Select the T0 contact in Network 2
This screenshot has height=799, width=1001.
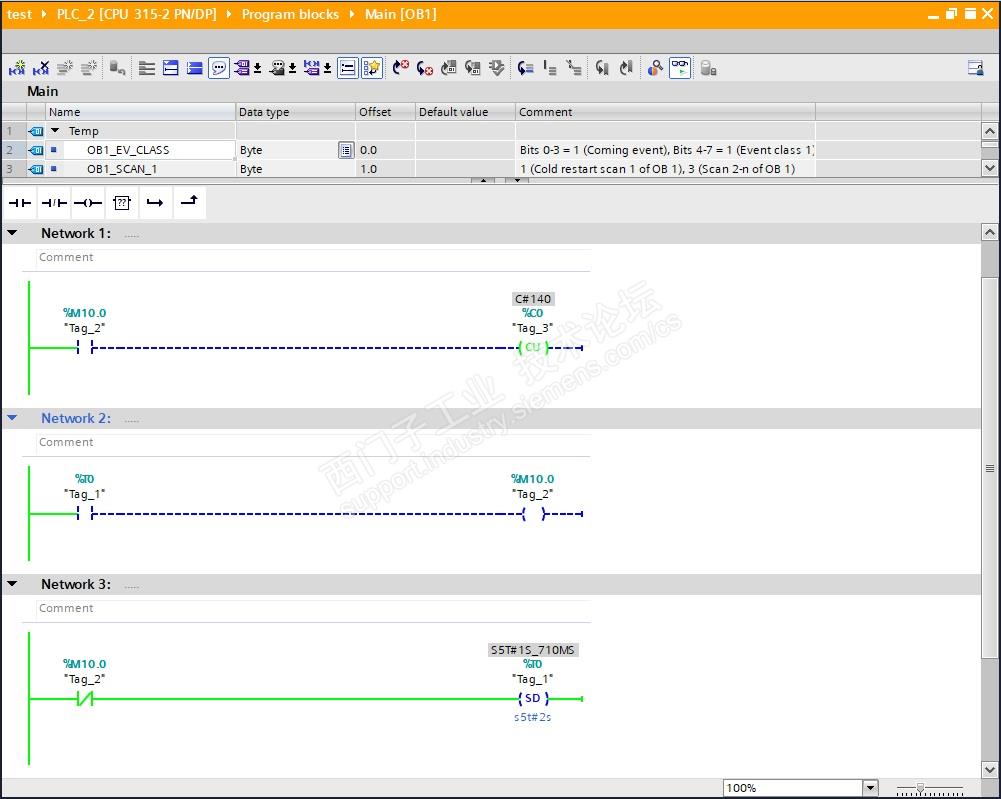tap(85, 513)
